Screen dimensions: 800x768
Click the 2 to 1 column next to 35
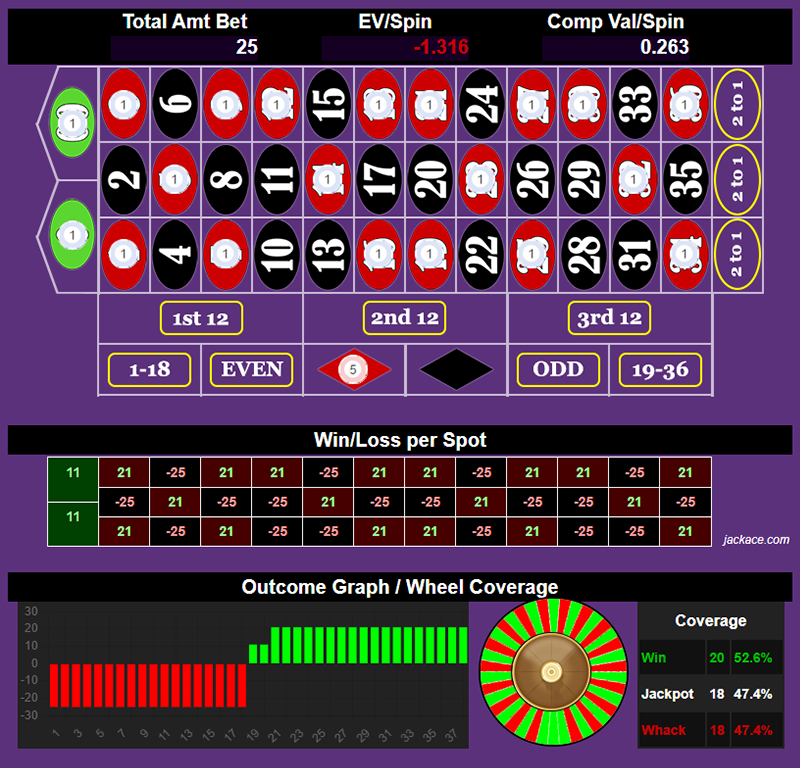click(x=737, y=179)
